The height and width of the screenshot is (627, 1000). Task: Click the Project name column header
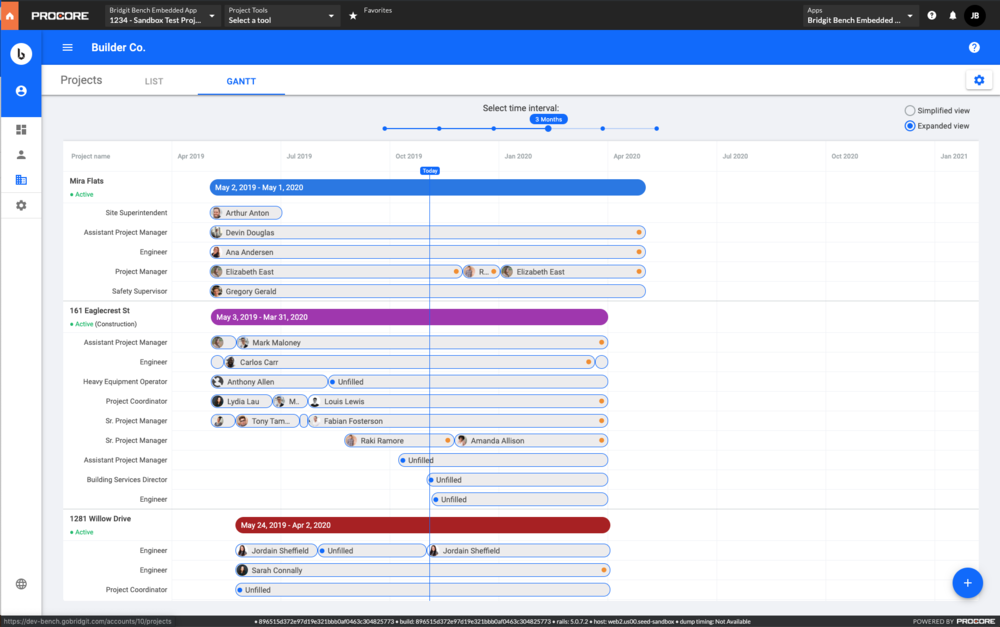click(91, 156)
